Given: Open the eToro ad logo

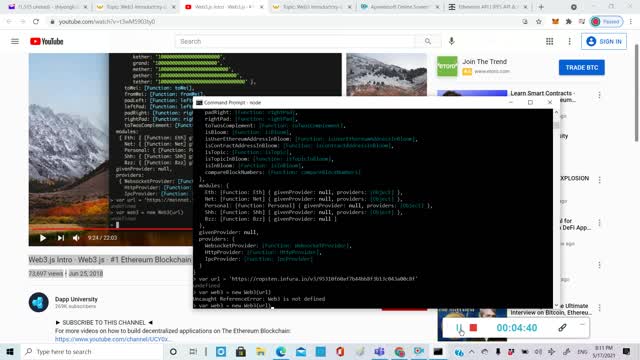Looking at the screenshot, I should tap(447, 66).
